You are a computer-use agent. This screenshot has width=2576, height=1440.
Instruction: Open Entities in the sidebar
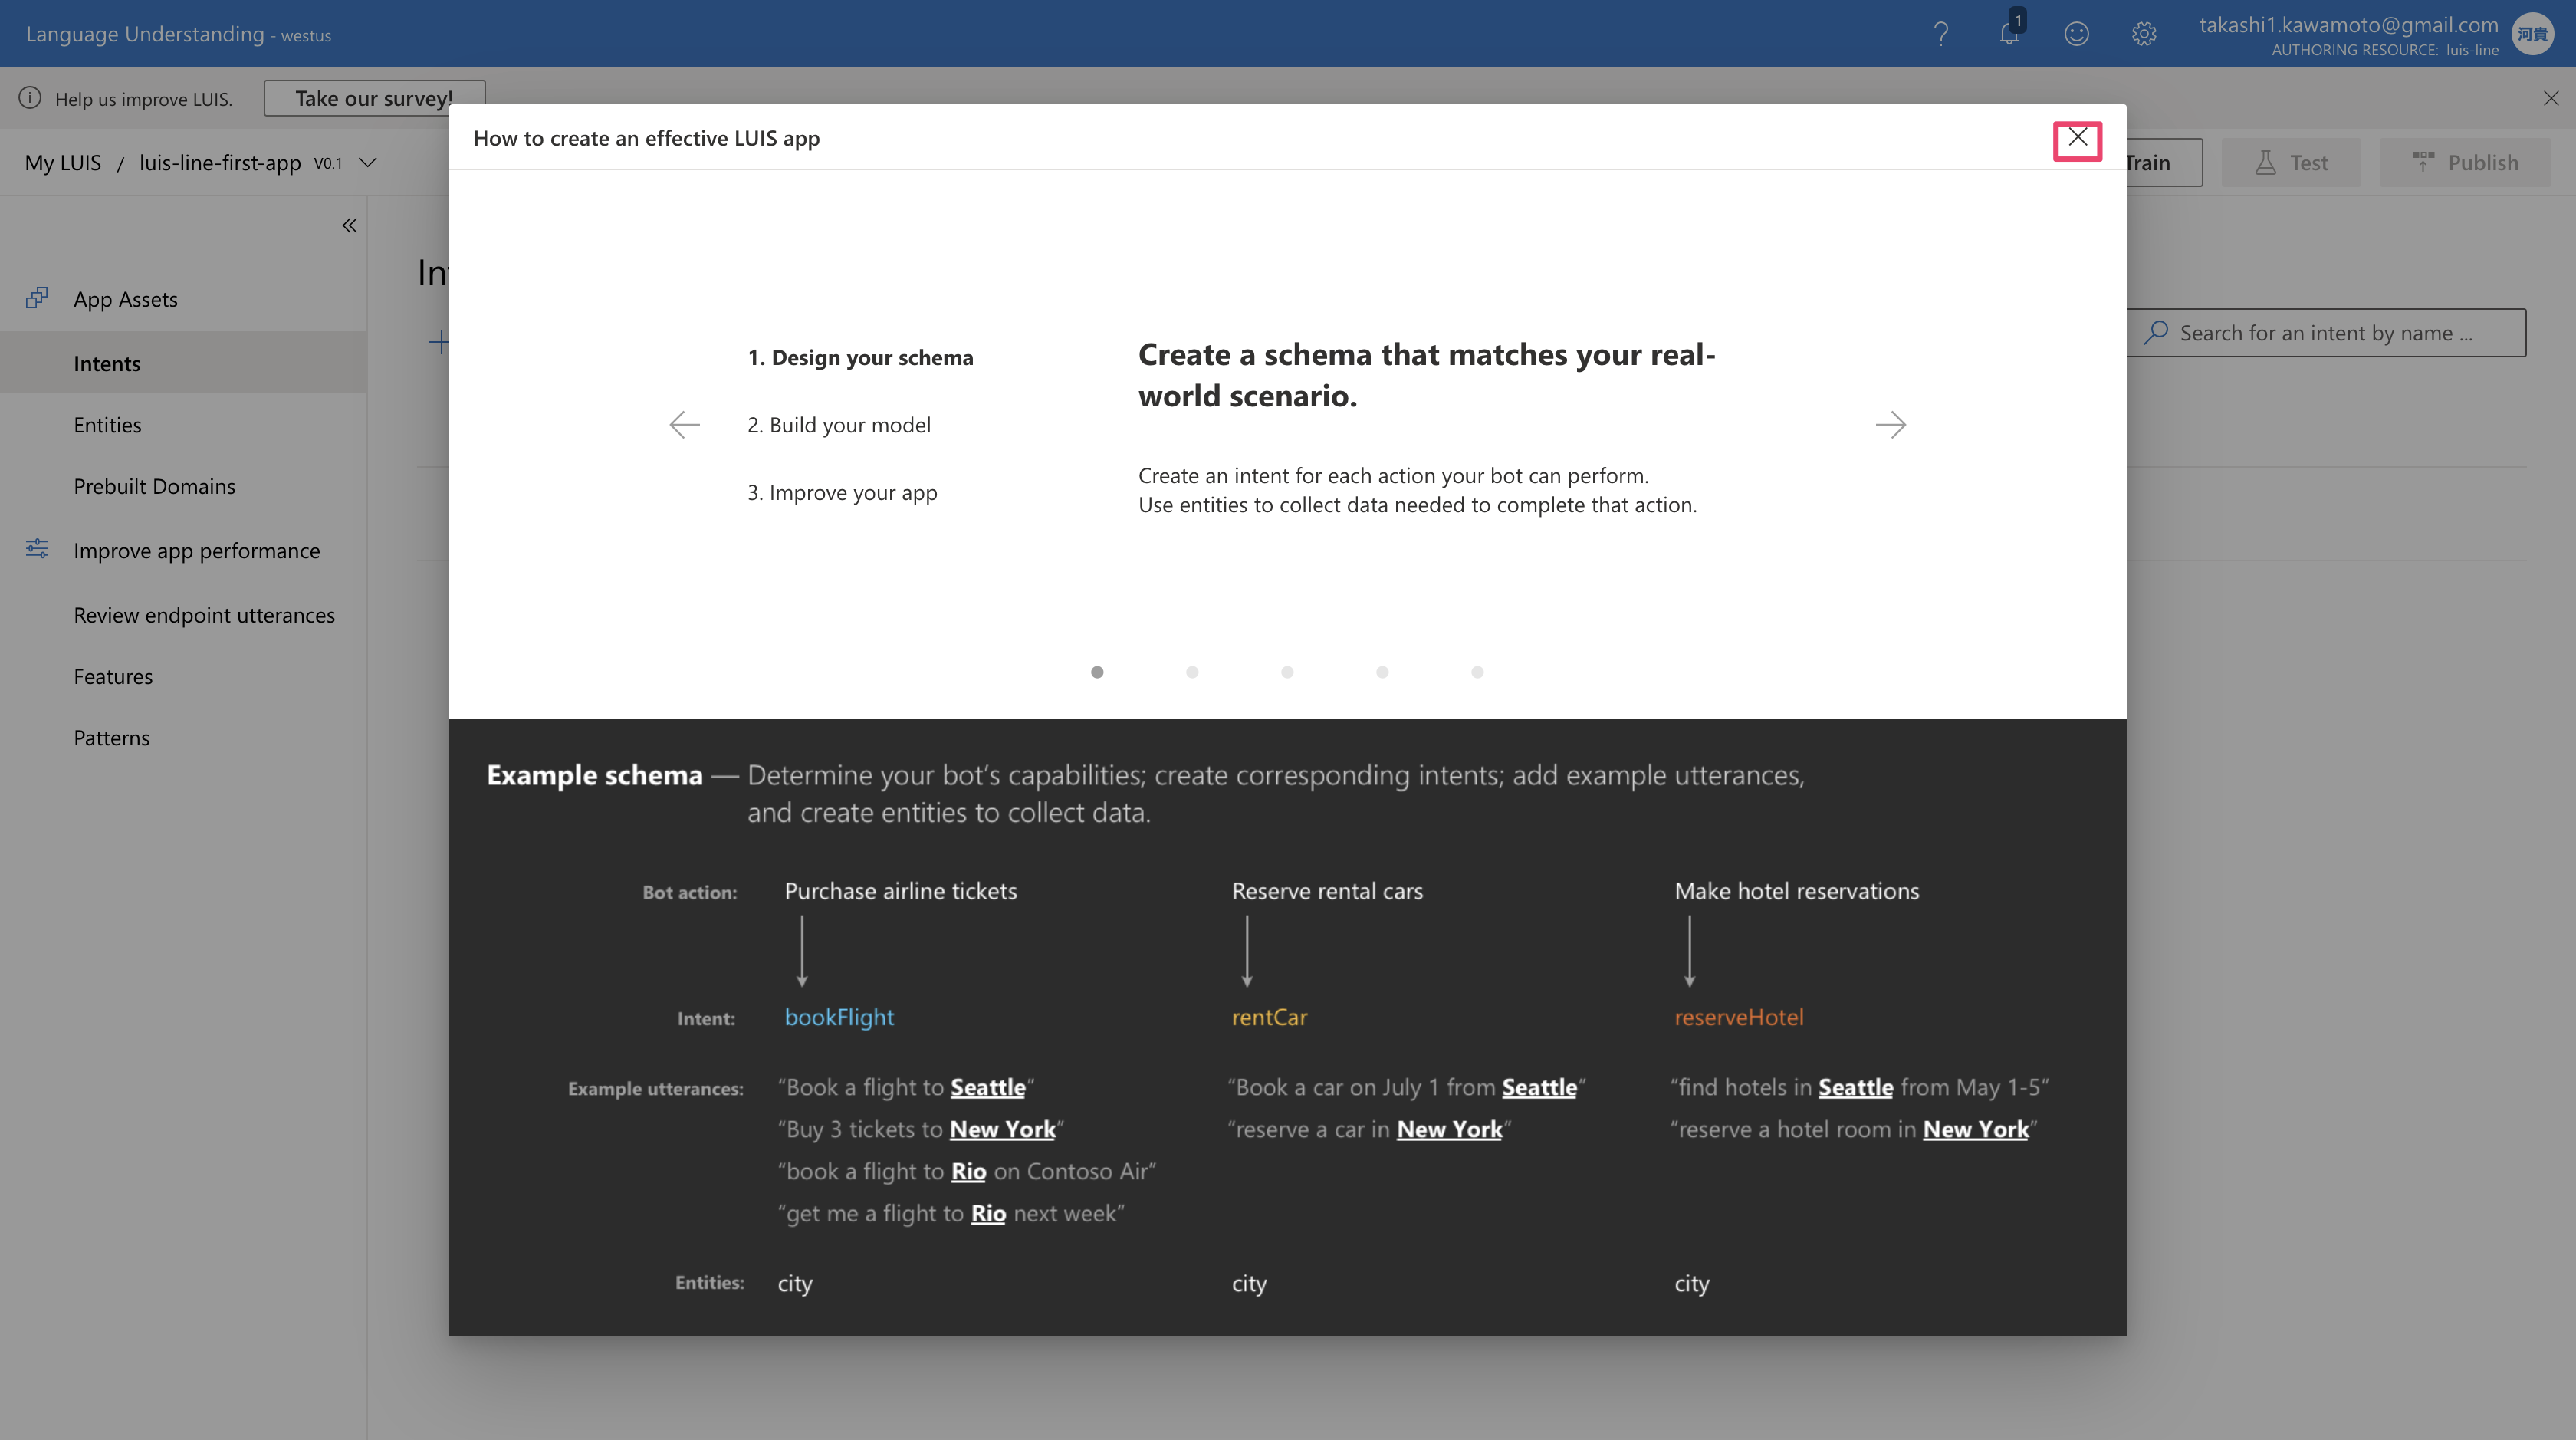[x=107, y=425]
